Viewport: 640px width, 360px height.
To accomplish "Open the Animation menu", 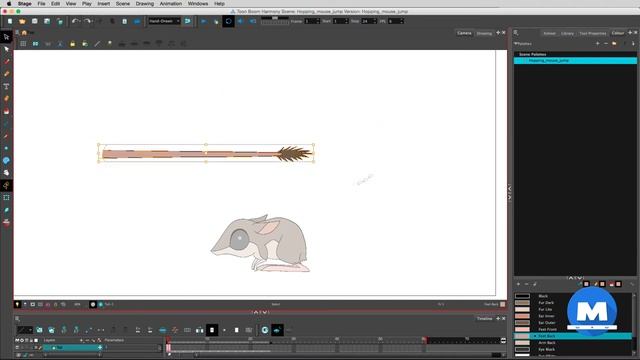I will point(171,4).
